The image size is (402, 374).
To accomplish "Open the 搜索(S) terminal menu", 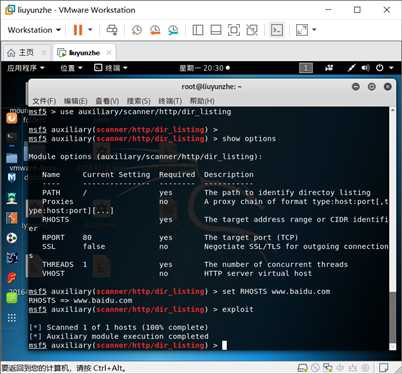I will point(139,101).
